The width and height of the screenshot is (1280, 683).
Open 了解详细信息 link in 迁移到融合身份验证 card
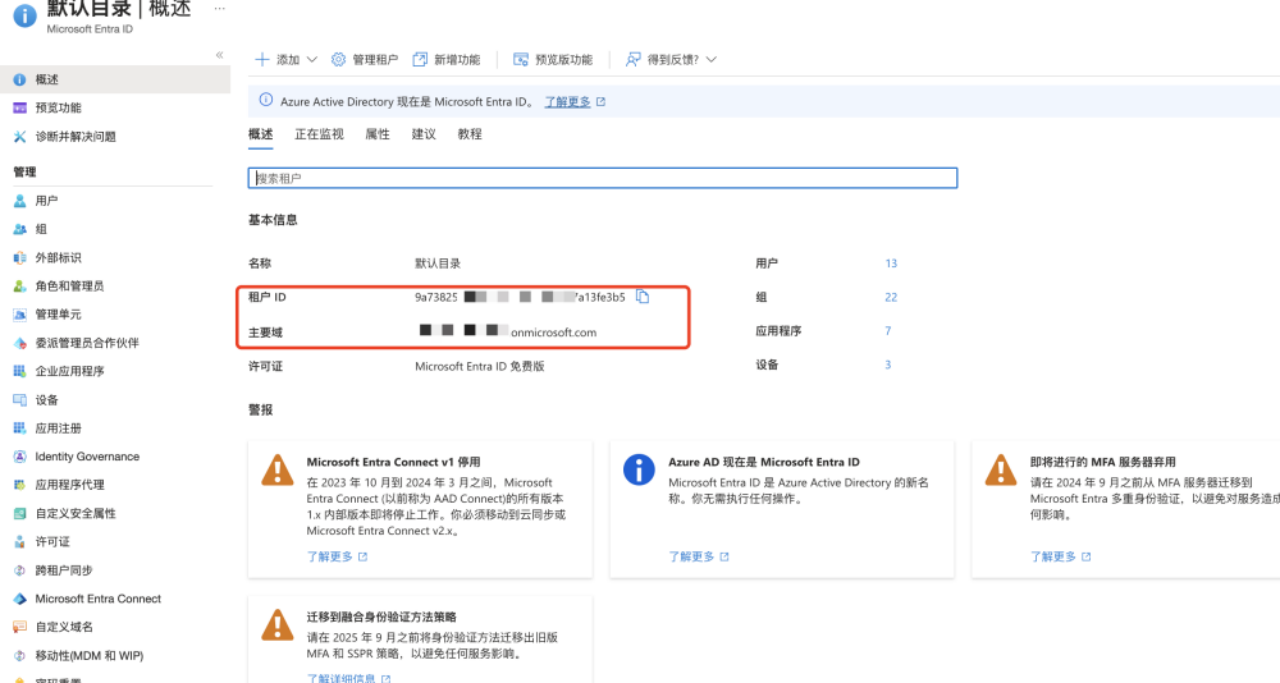[x=348, y=679]
